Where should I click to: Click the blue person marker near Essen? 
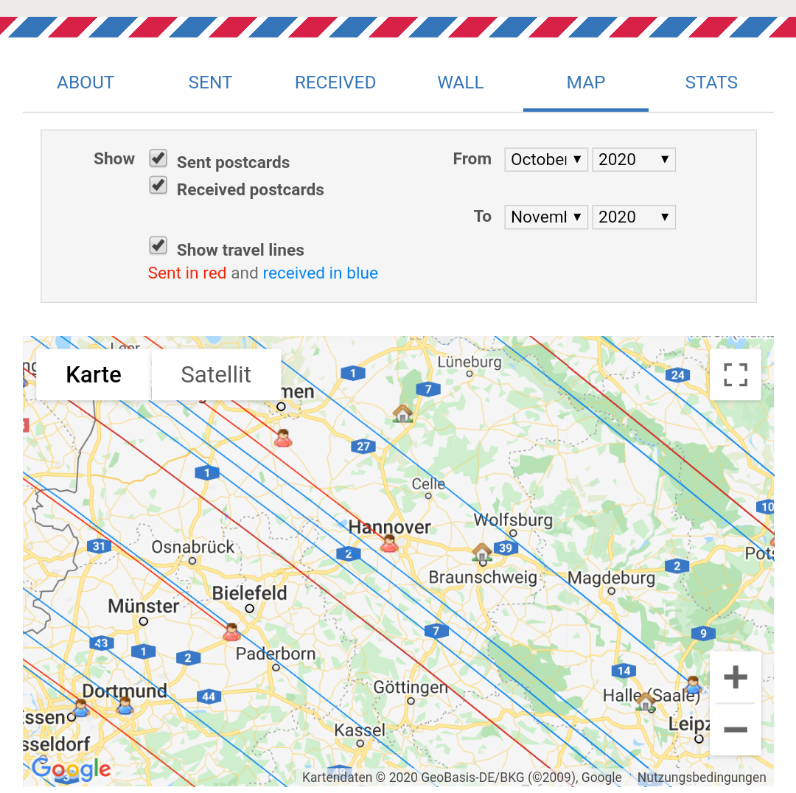point(81,707)
